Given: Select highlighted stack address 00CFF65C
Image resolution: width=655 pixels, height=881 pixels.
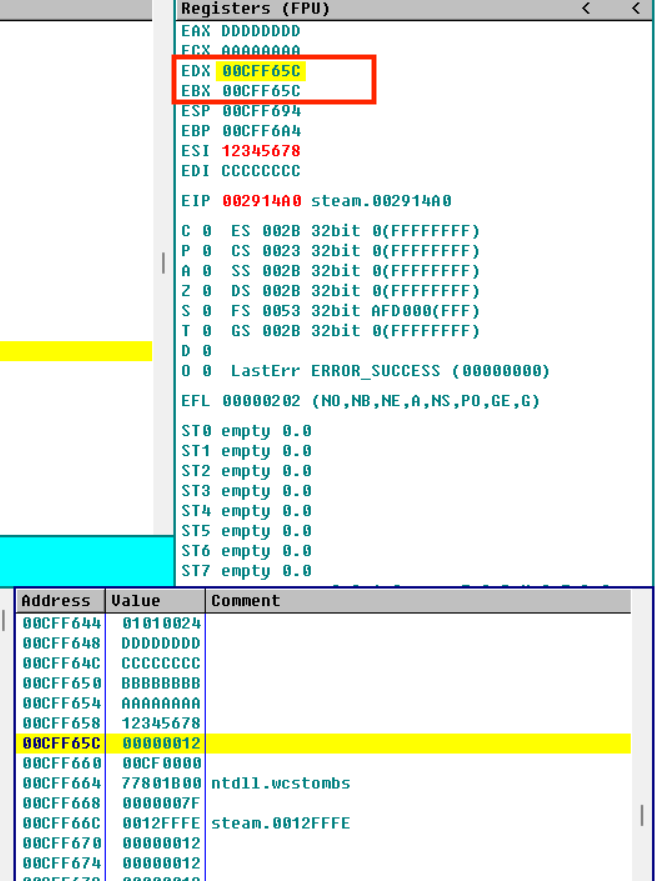Looking at the screenshot, I should 61,743.
